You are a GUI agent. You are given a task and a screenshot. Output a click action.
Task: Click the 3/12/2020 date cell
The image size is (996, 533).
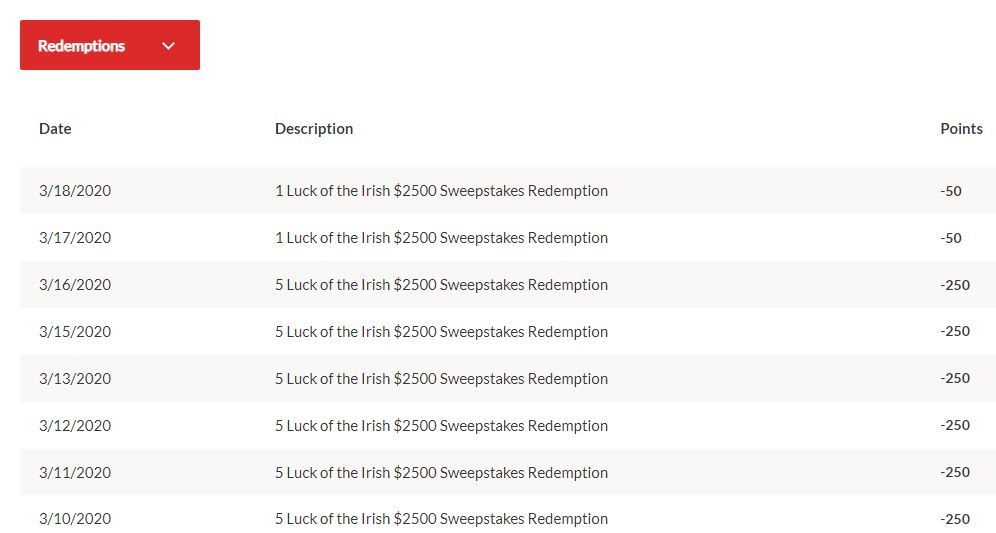pos(75,426)
